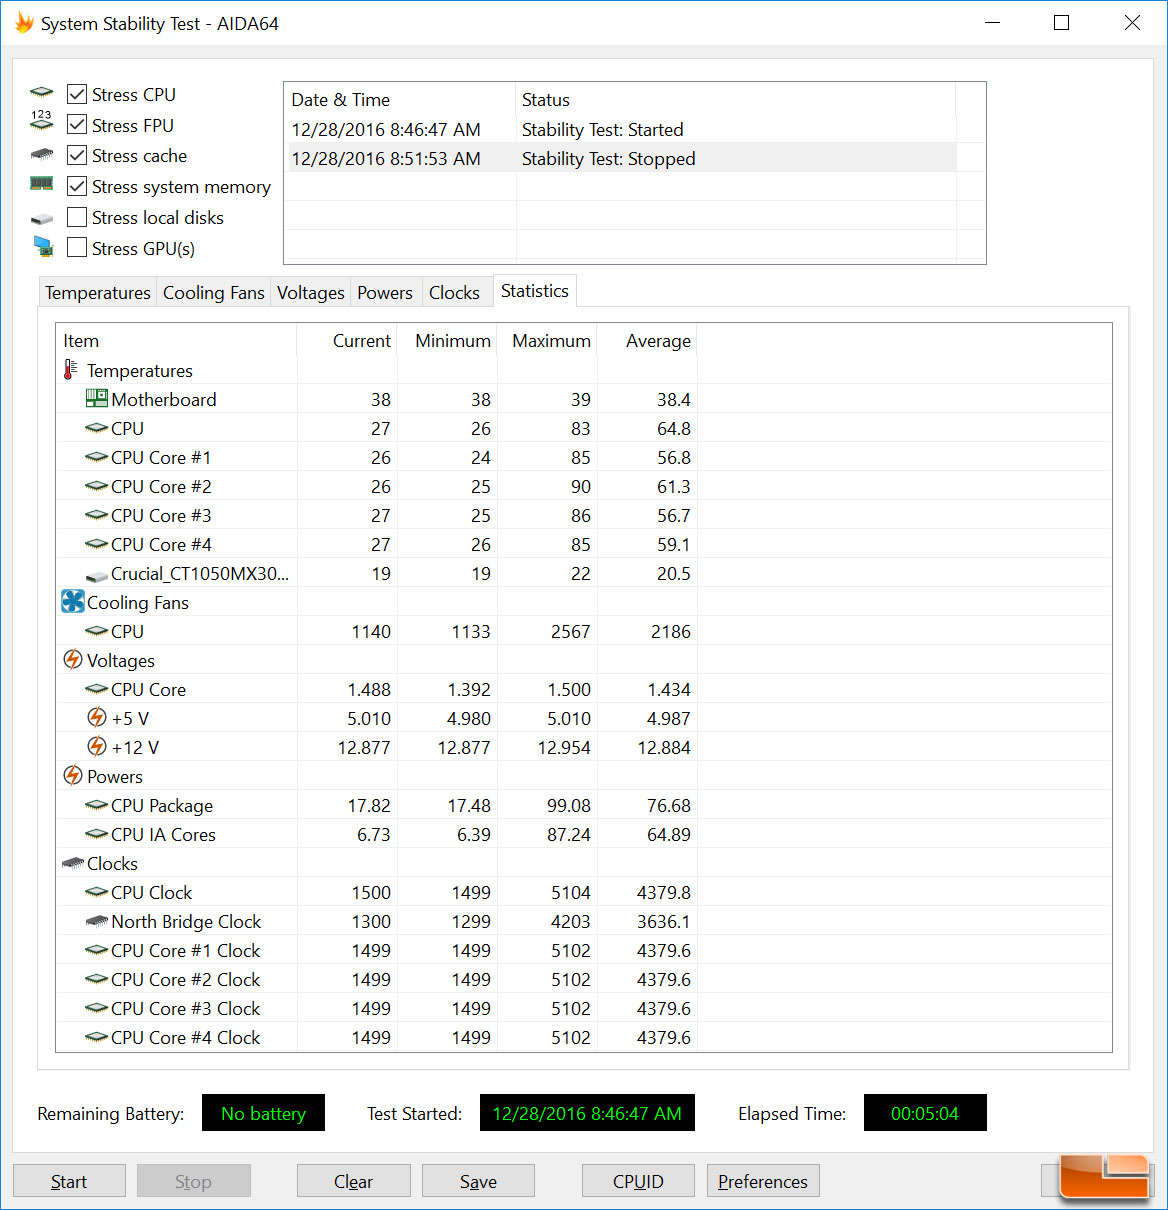1168x1210 pixels.
Task: Select the CPU Core #2 Clock row label
Action: [185, 979]
